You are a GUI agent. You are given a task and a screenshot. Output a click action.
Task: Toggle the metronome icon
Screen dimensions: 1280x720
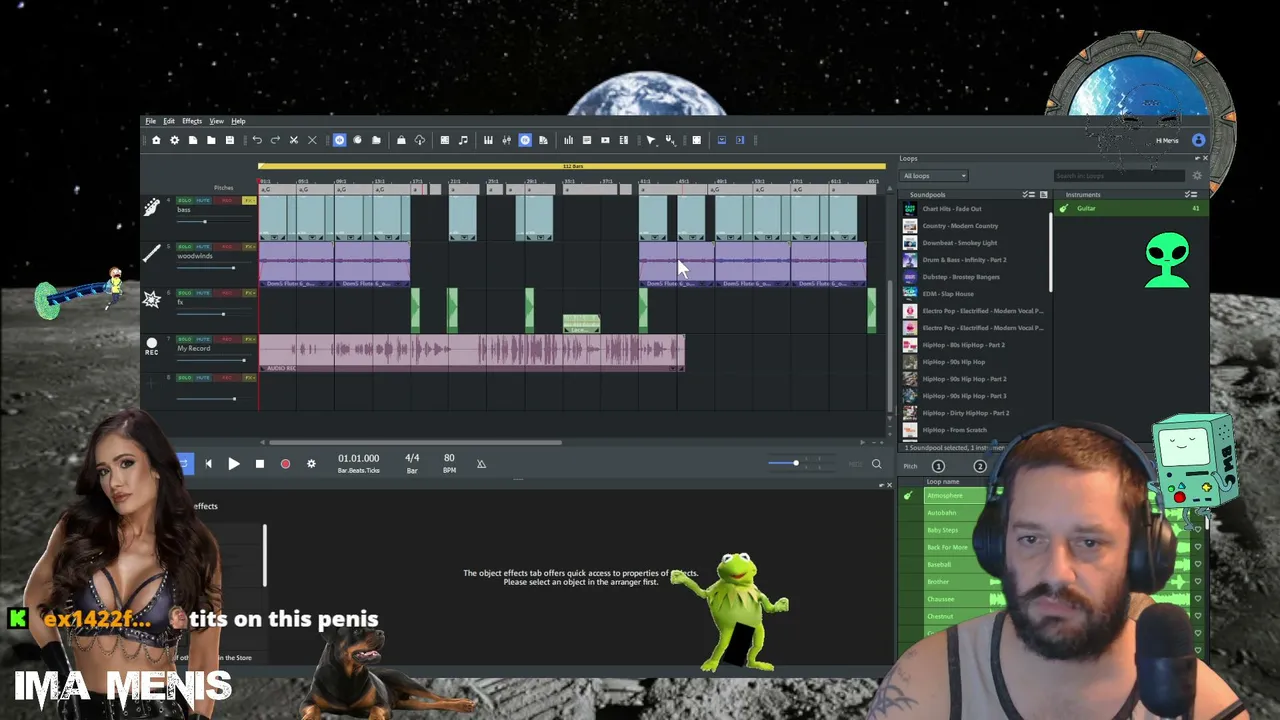(x=481, y=464)
